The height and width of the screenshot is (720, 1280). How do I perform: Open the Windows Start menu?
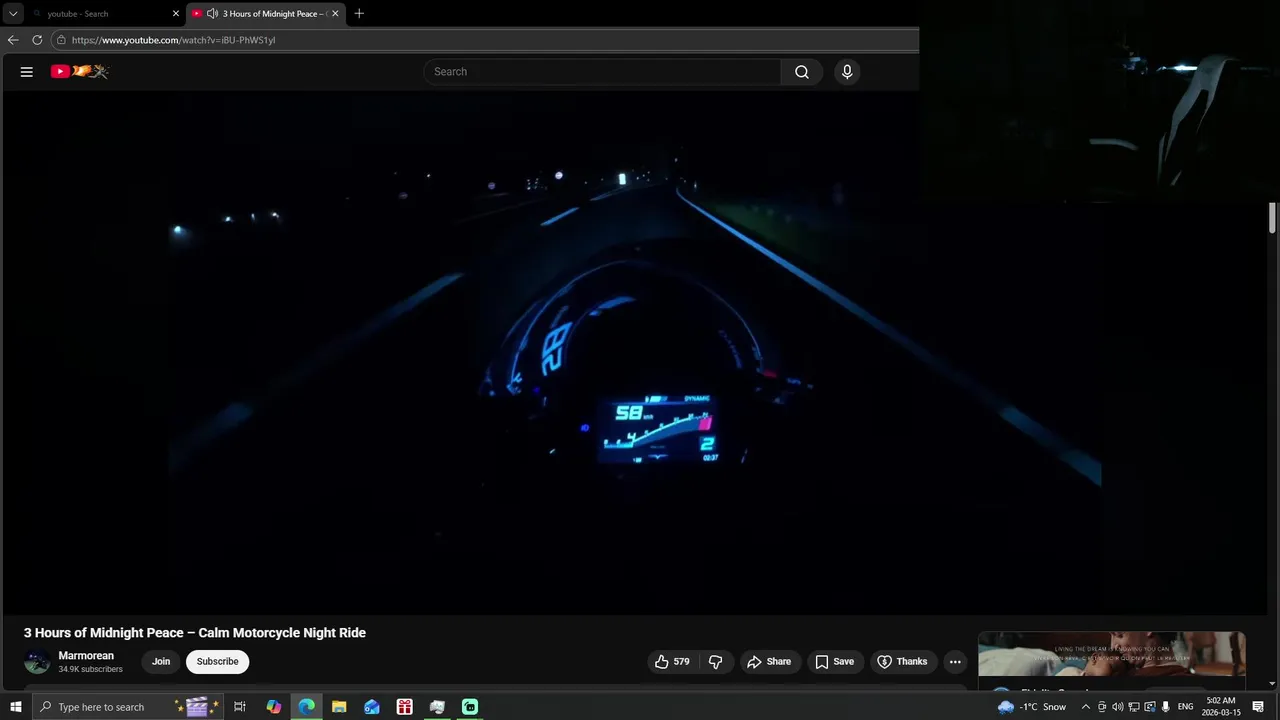pyautogui.click(x=15, y=707)
